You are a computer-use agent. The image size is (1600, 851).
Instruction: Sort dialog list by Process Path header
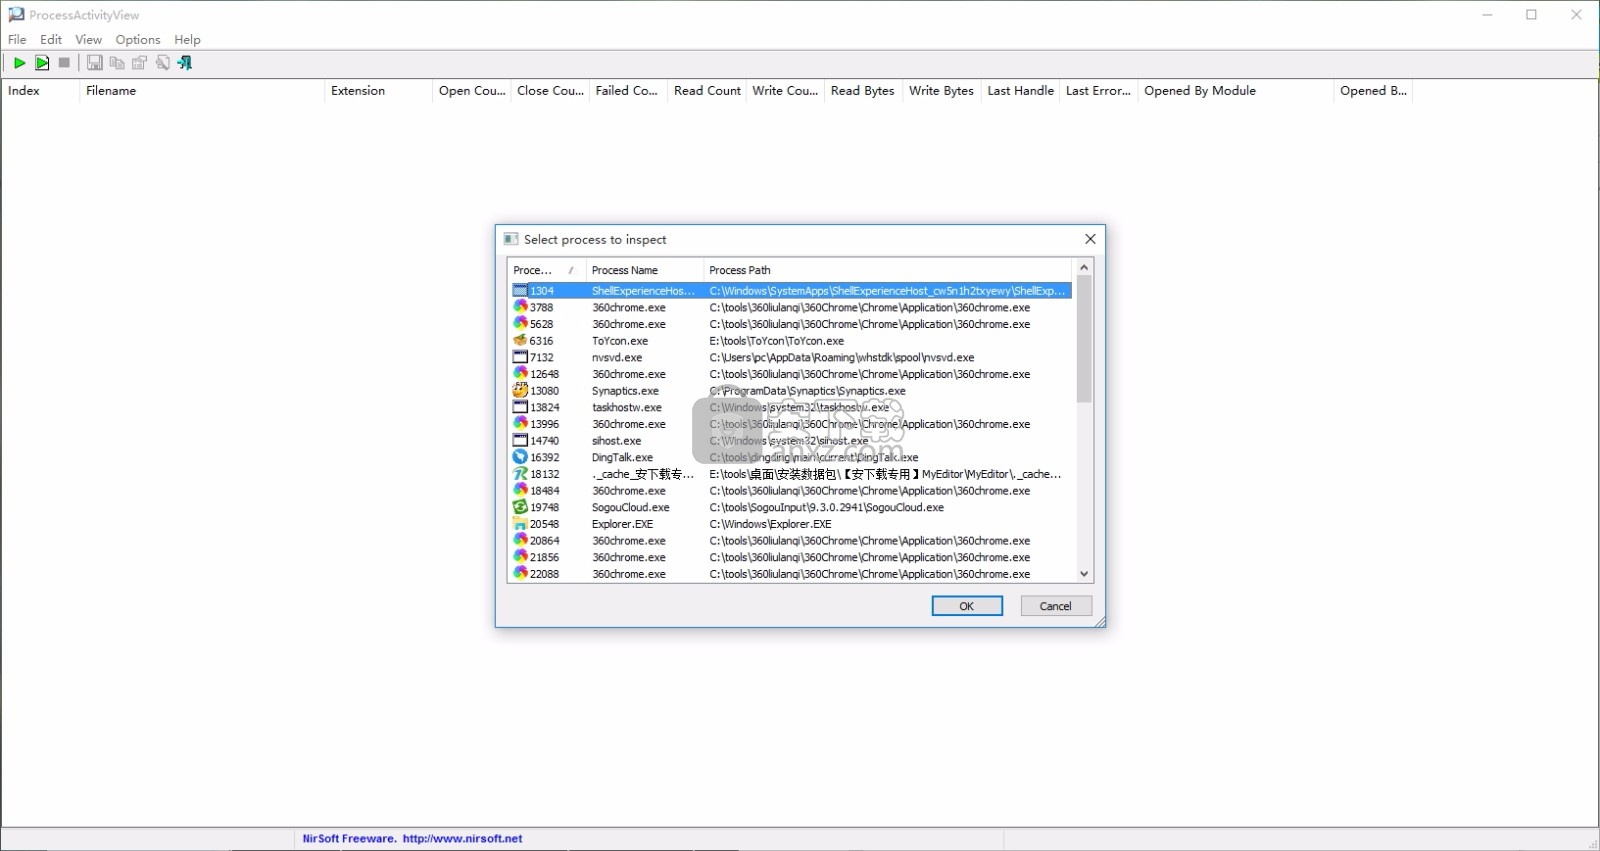point(888,270)
